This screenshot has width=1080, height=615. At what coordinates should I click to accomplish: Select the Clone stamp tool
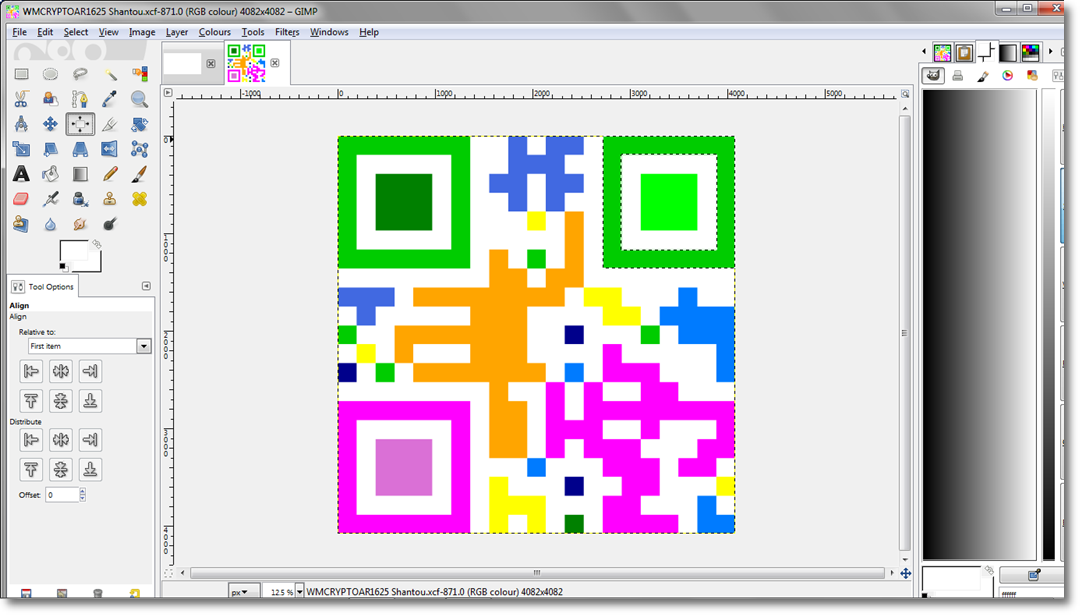[110, 199]
